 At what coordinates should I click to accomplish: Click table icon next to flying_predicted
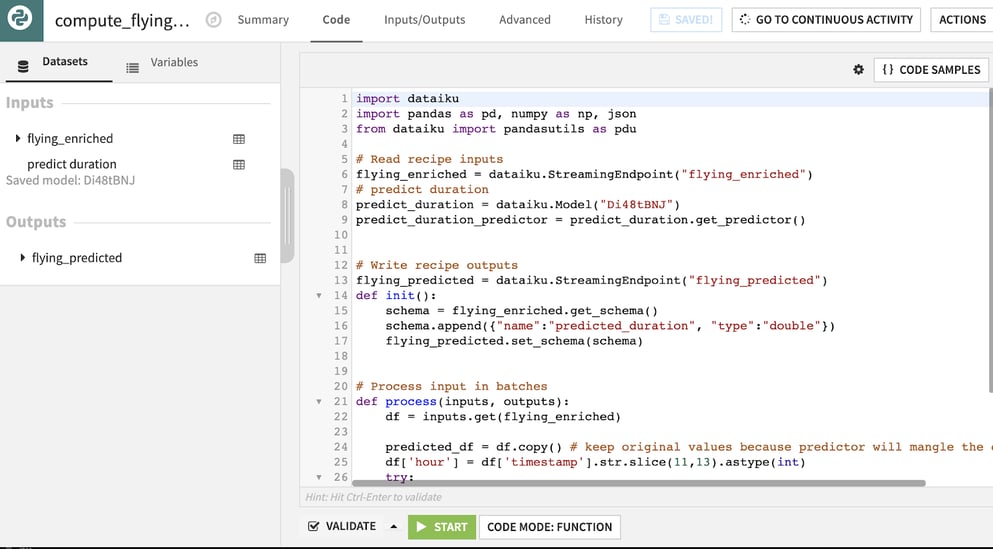click(260, 258)
